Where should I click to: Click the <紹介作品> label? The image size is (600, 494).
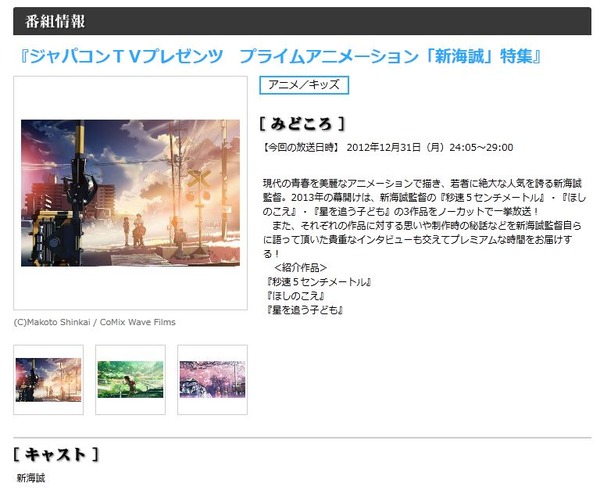pyautogui.click(x=301, y=267)
